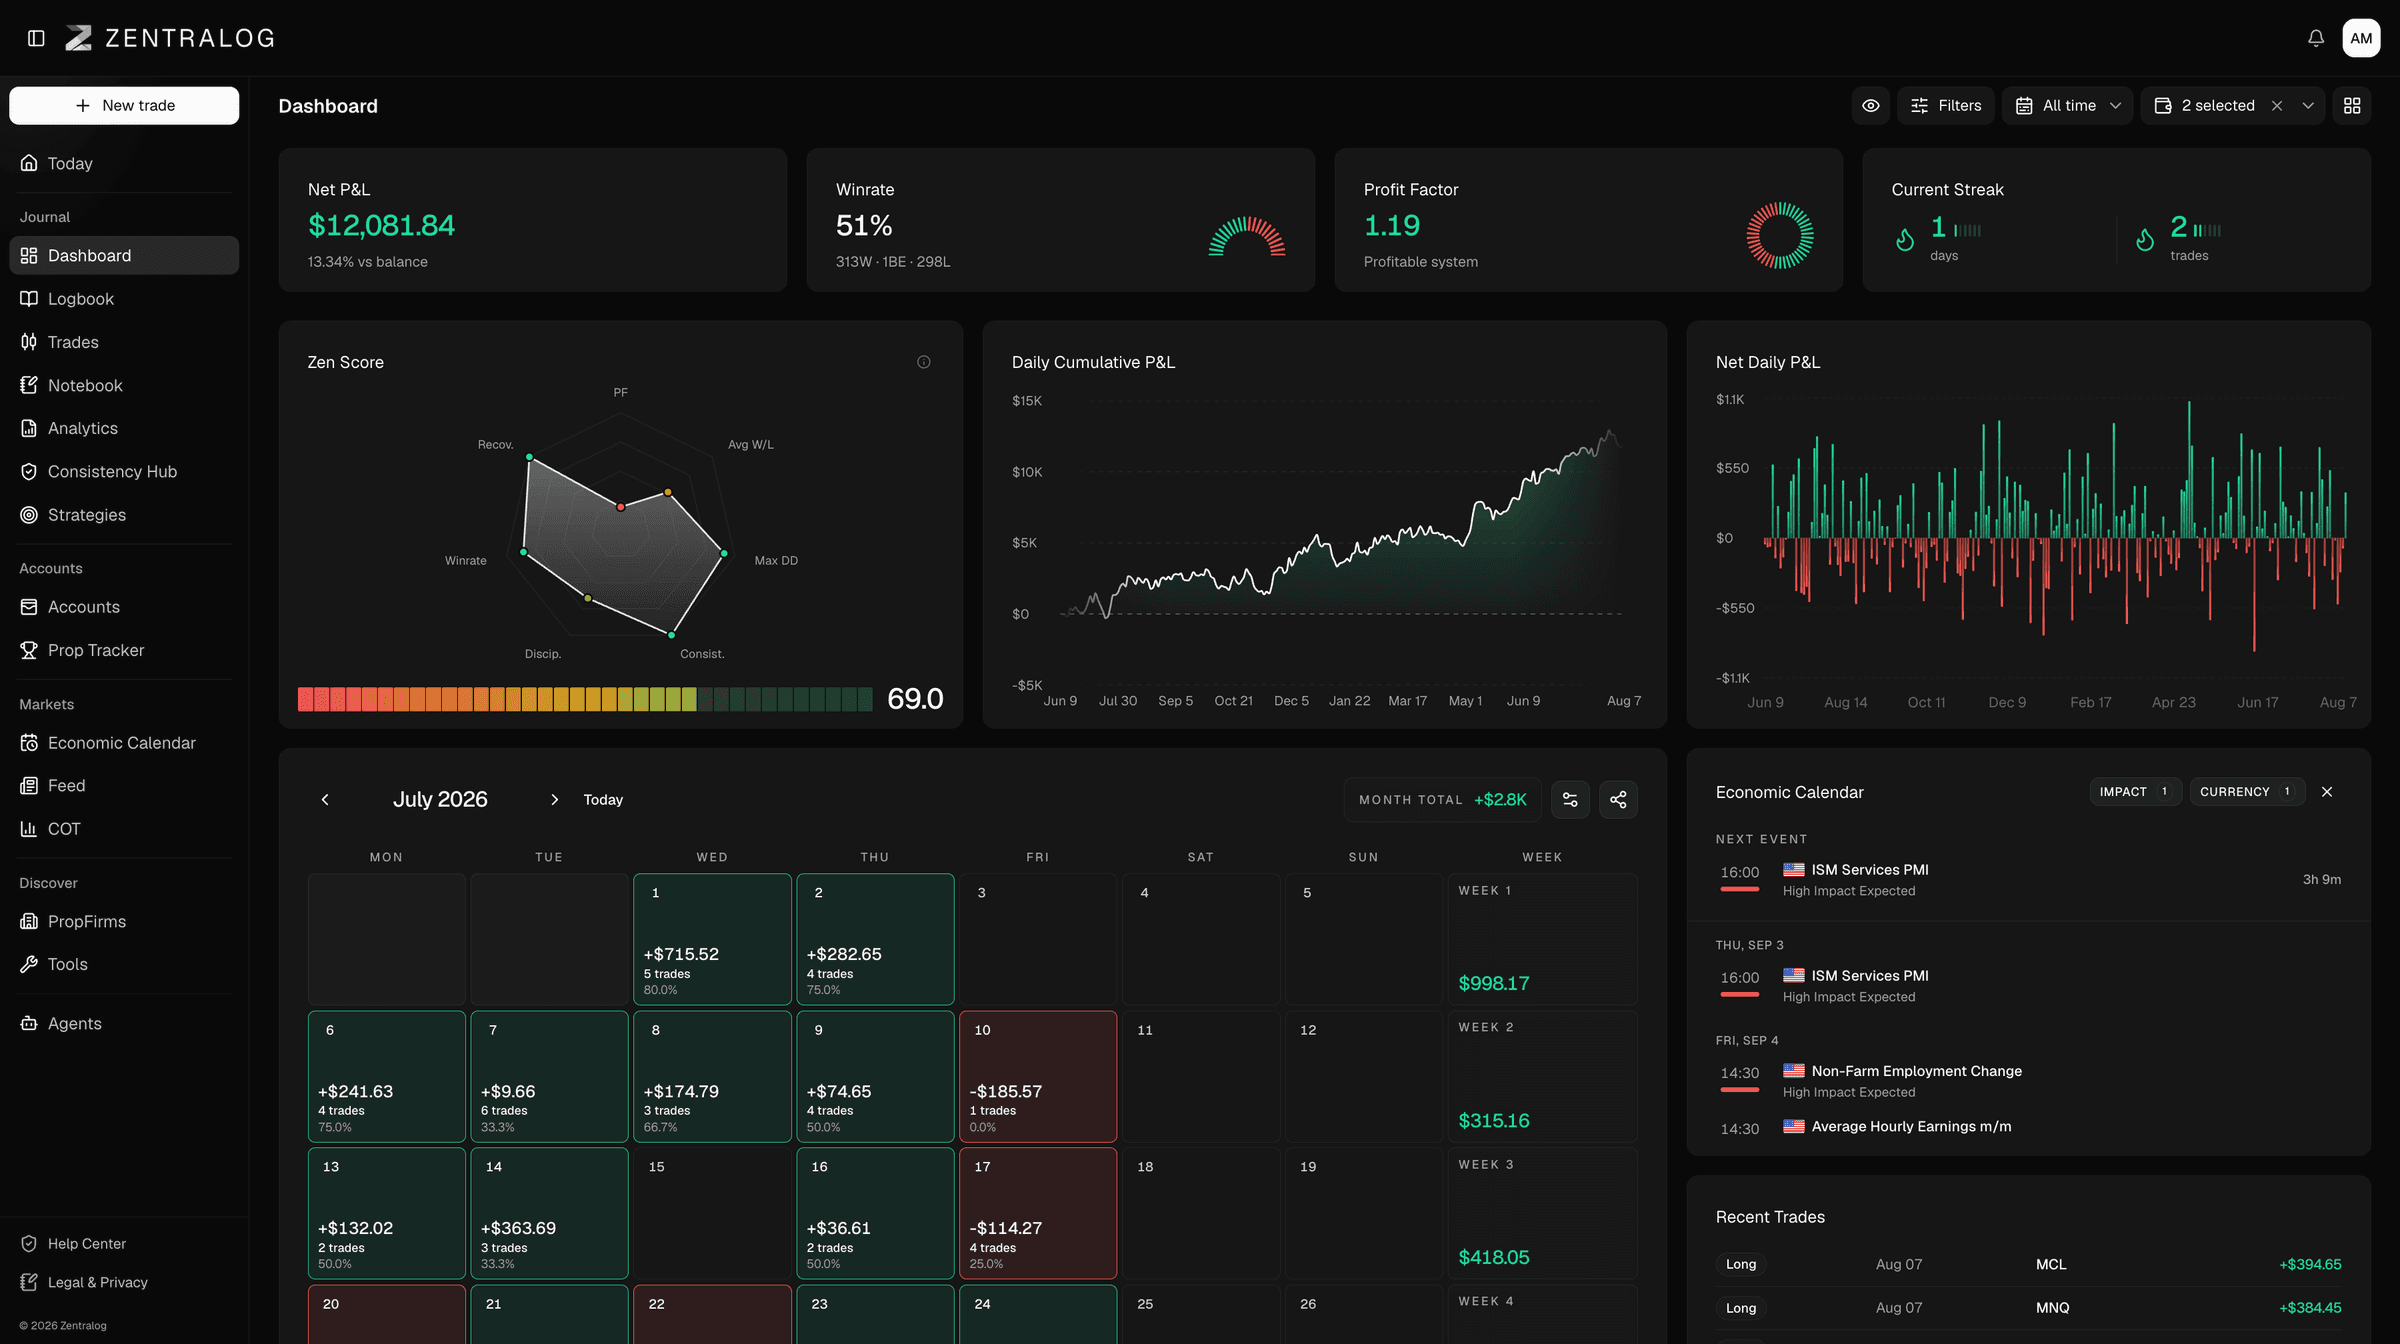Expand the All time date dropdown
This screenshot has width=2400, height=1344.
point(2068,105)
